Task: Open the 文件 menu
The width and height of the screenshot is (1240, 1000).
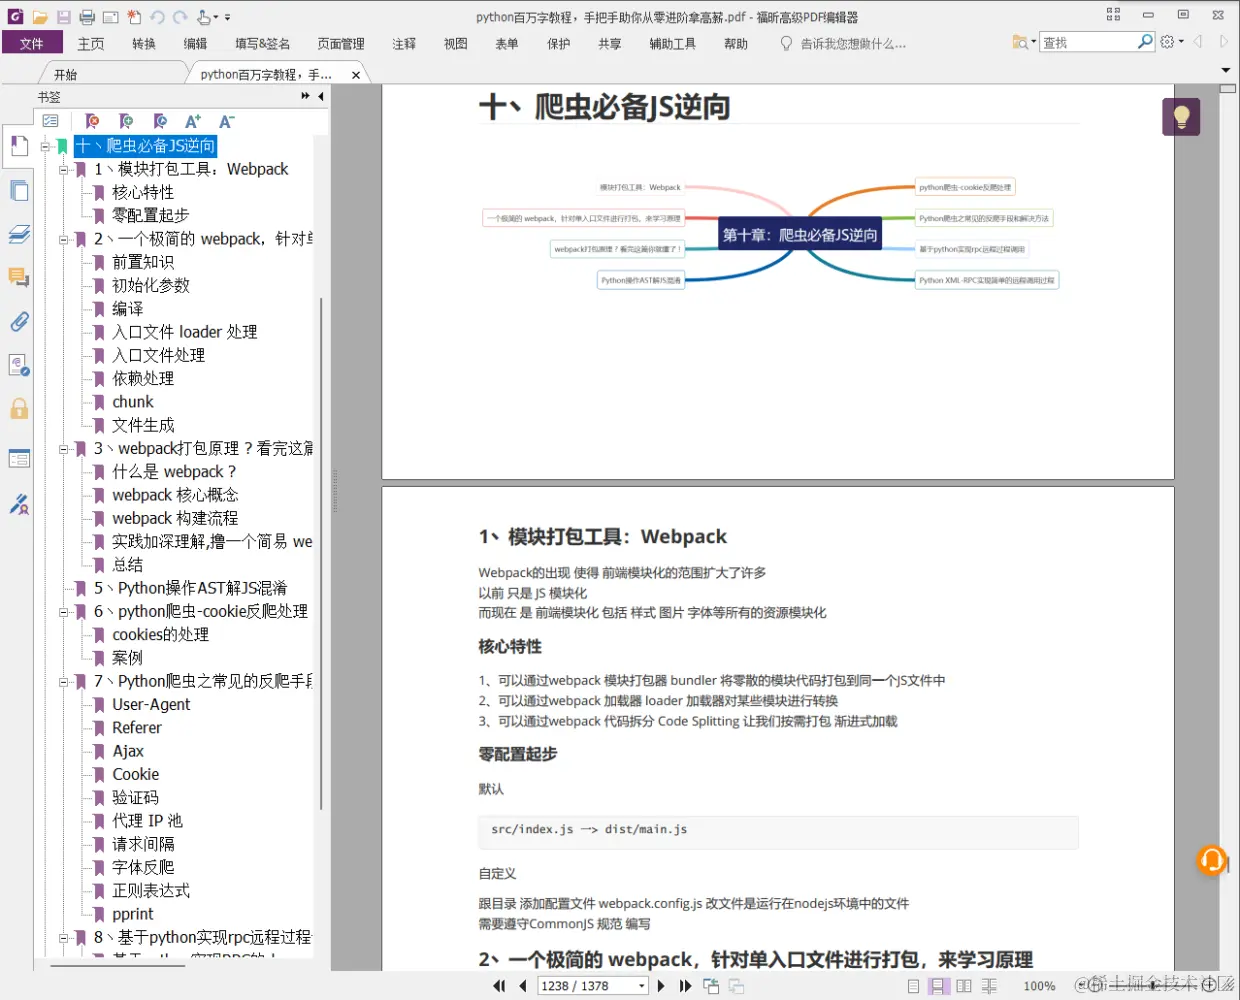Action: click(32, 43)
